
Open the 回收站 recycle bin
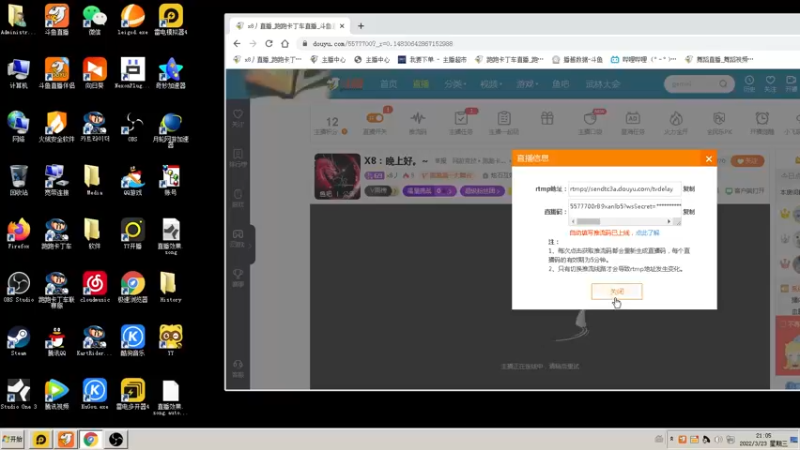coord(18,180)
